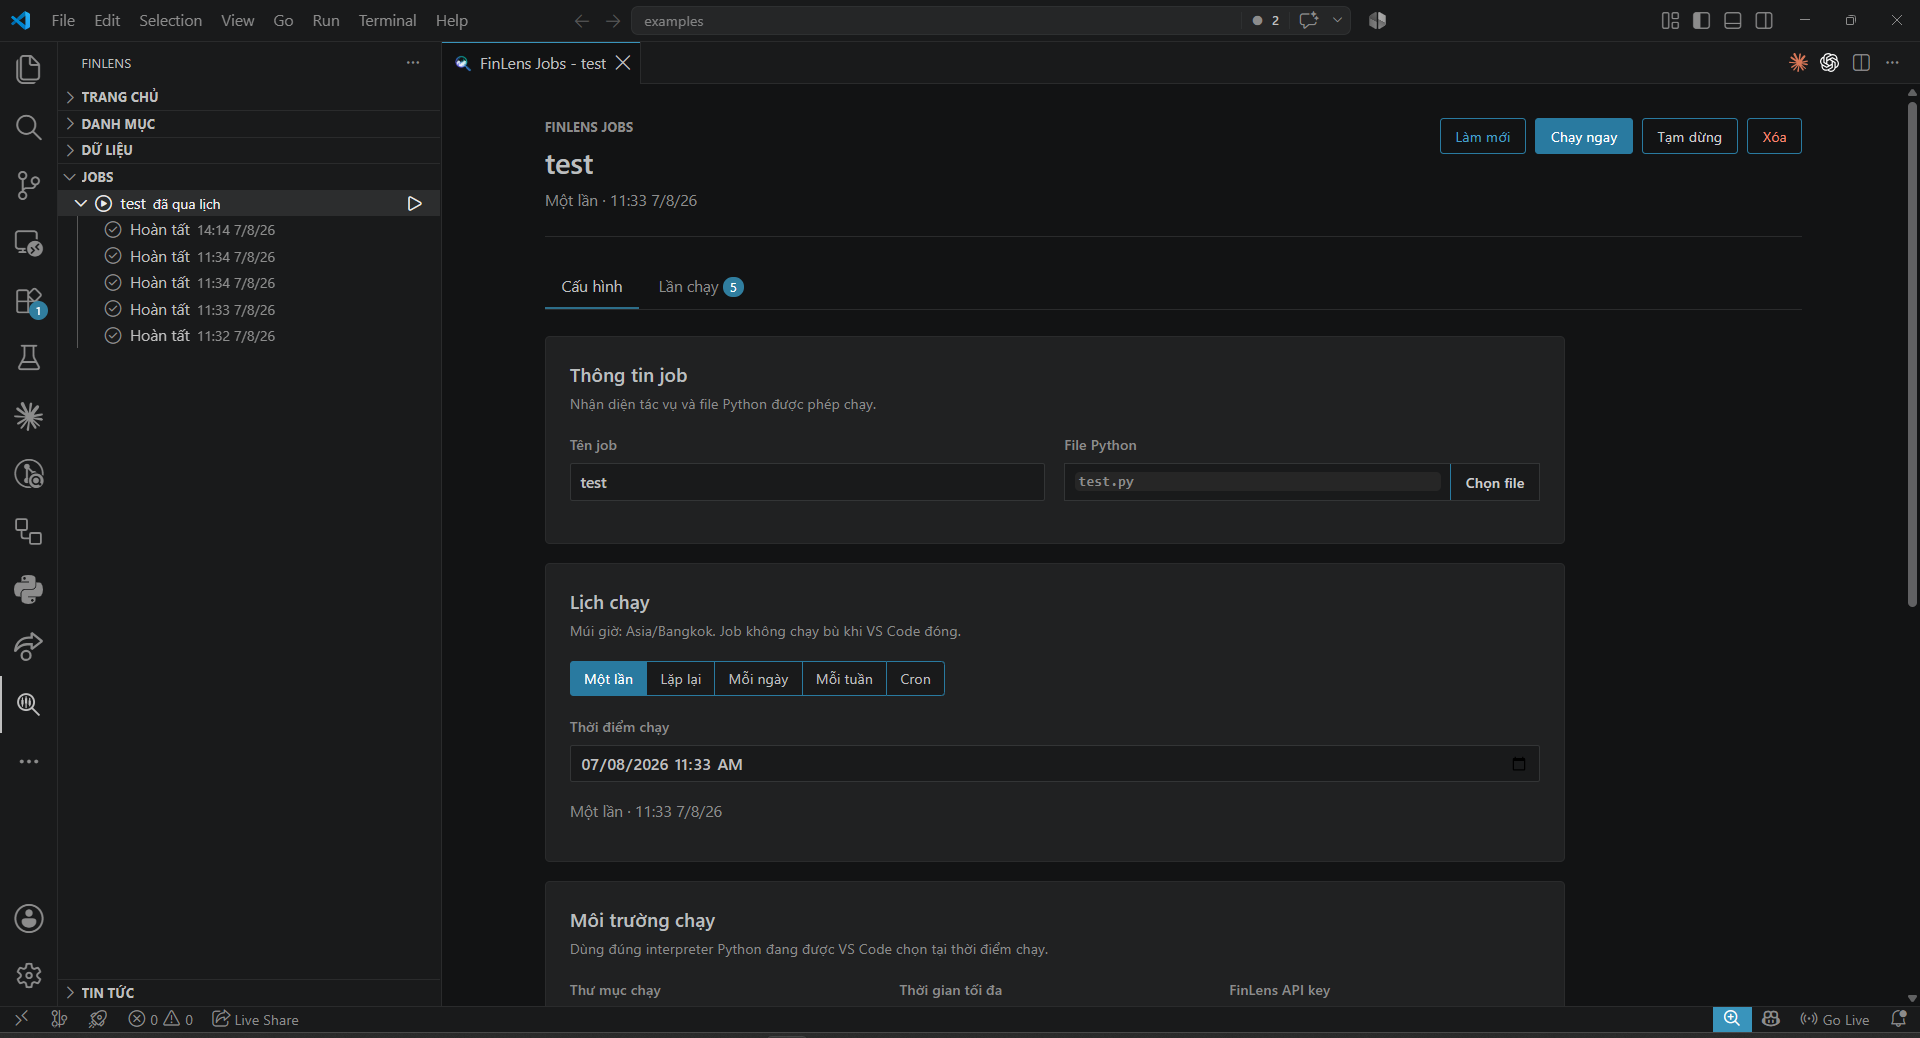Expand DANH MỤC section
This screenshot has width=1920, height=1038.
tap(250, 124)
